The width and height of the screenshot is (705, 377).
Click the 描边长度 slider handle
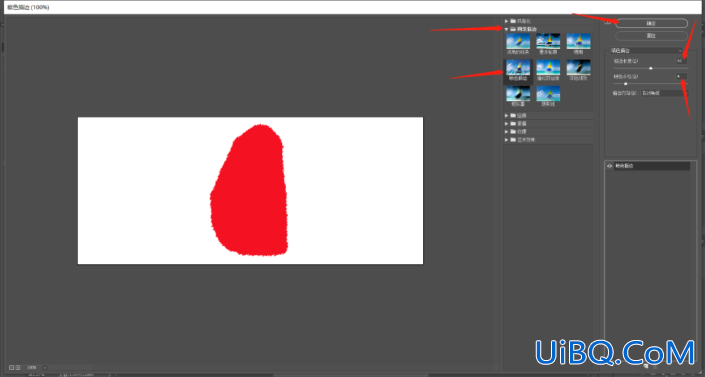click(651, 68)
